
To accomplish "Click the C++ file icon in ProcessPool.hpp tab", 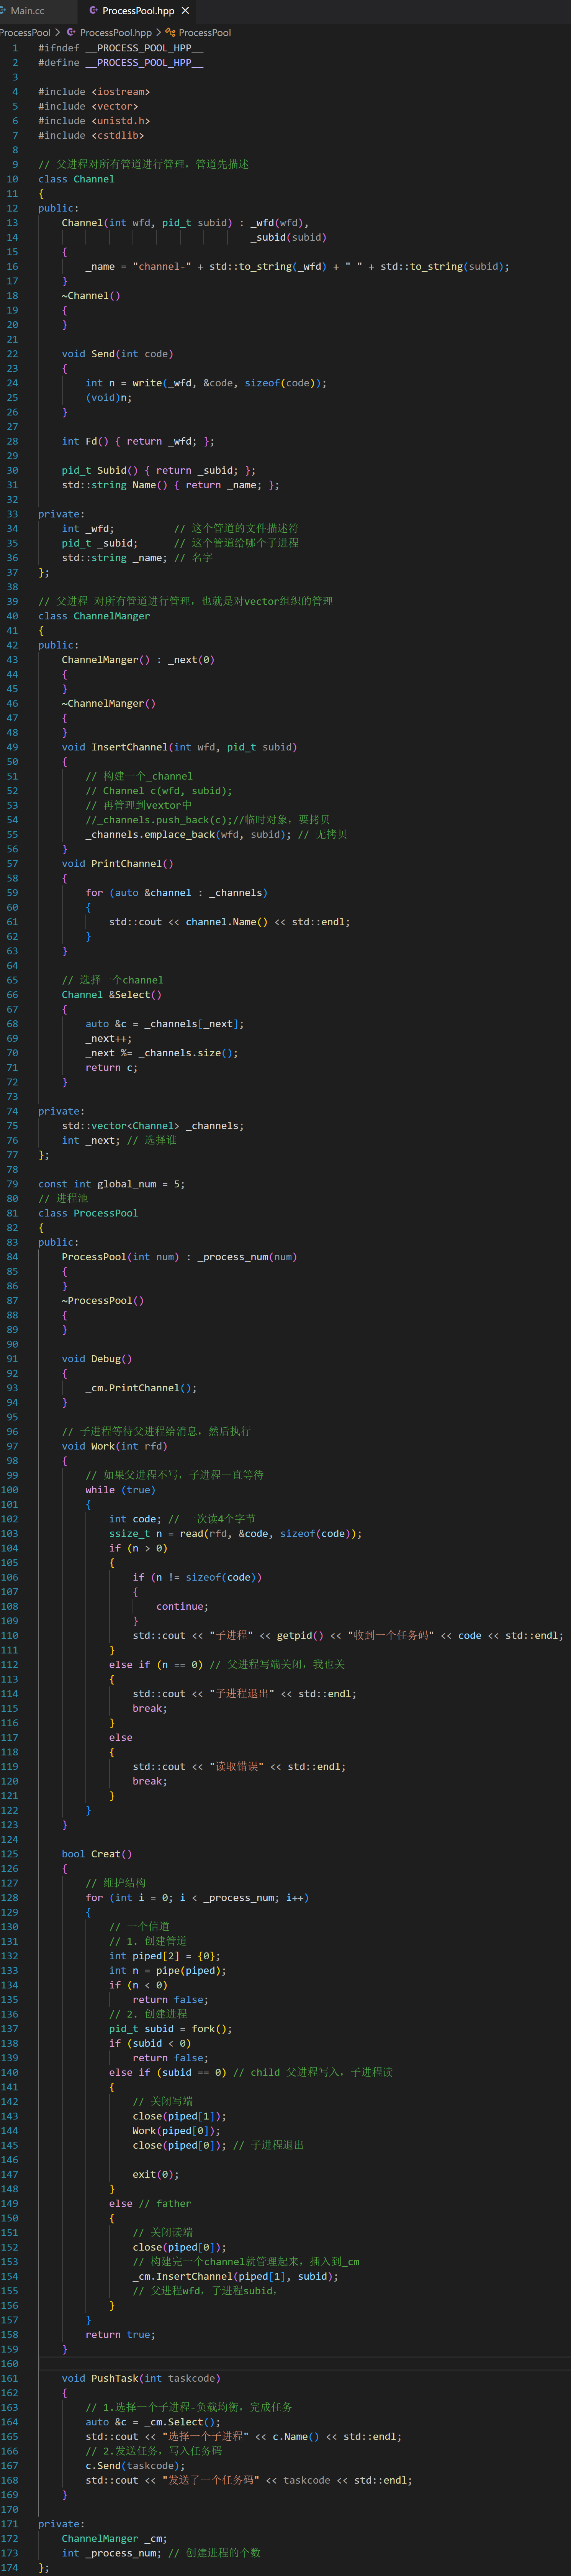I will [x=93, y=11].
